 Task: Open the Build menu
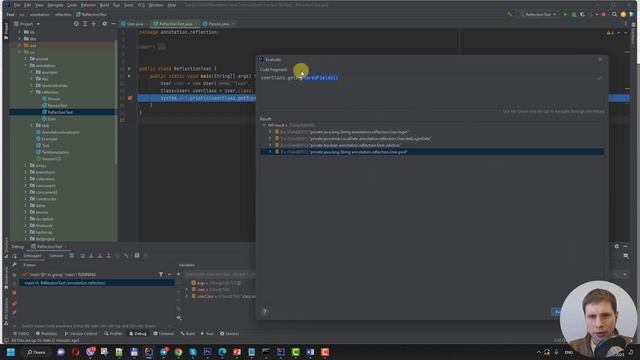pos(104,5)
